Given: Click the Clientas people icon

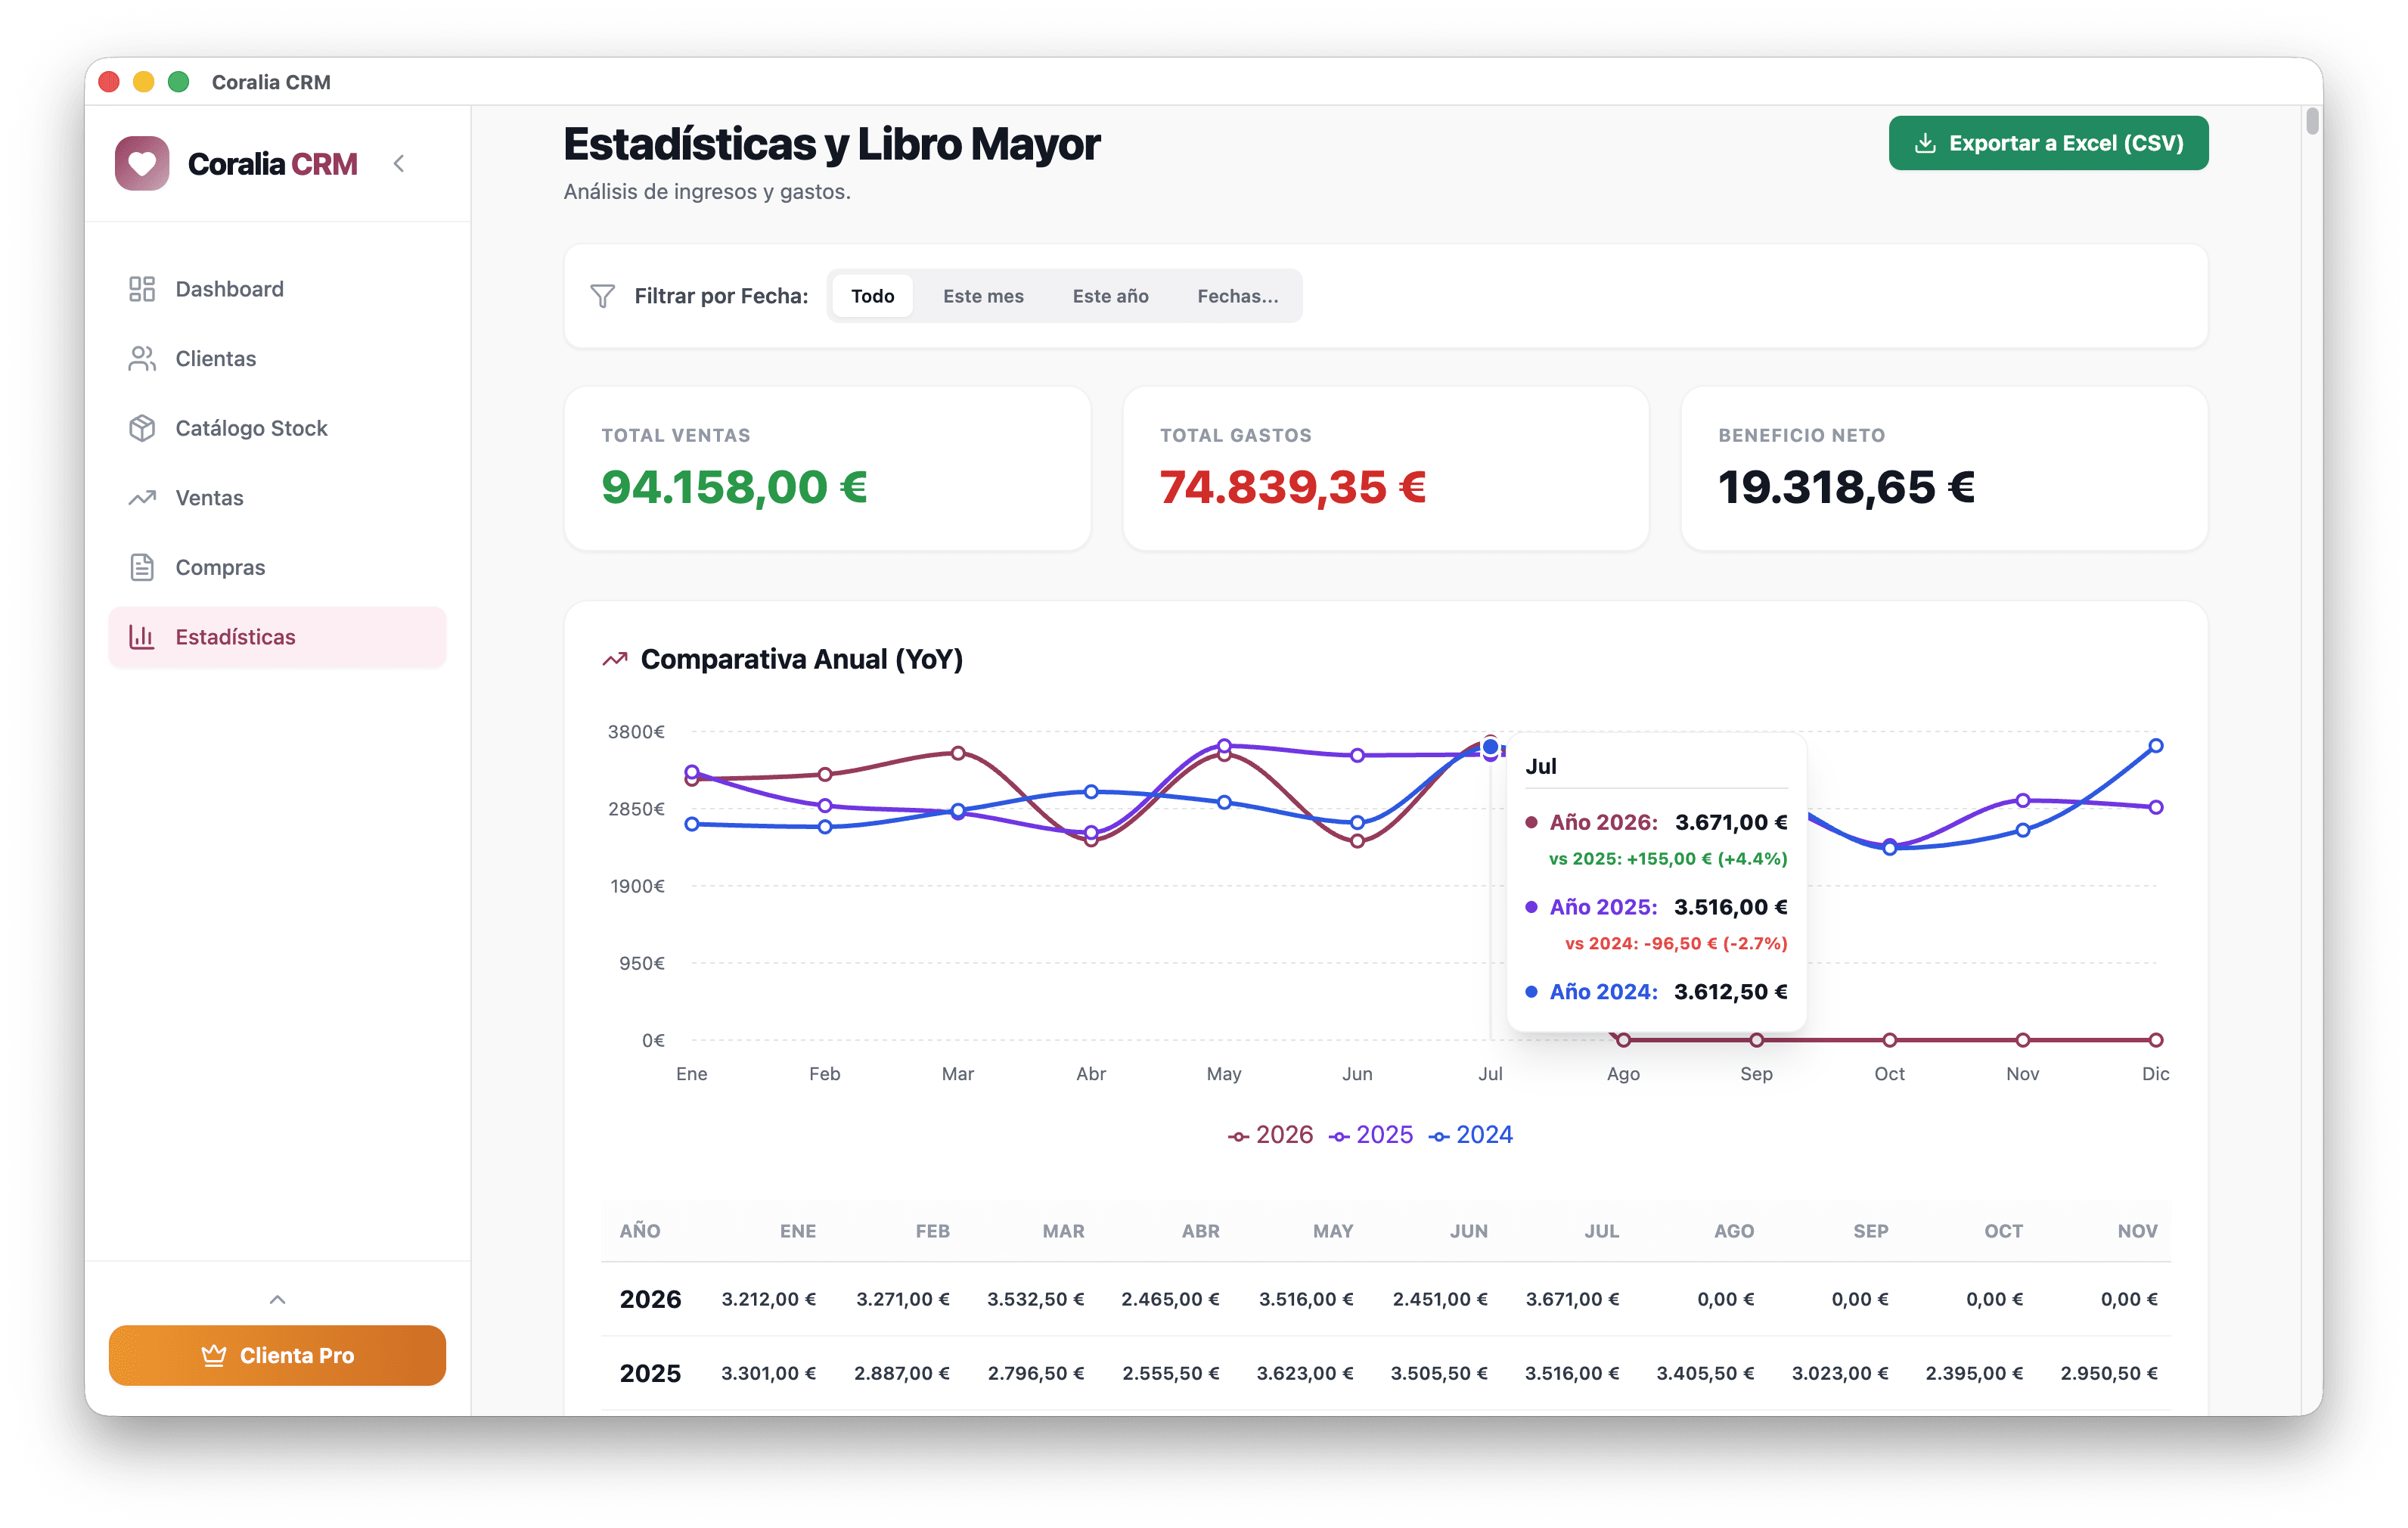Looking at the screenshot, I should [142, 358].
